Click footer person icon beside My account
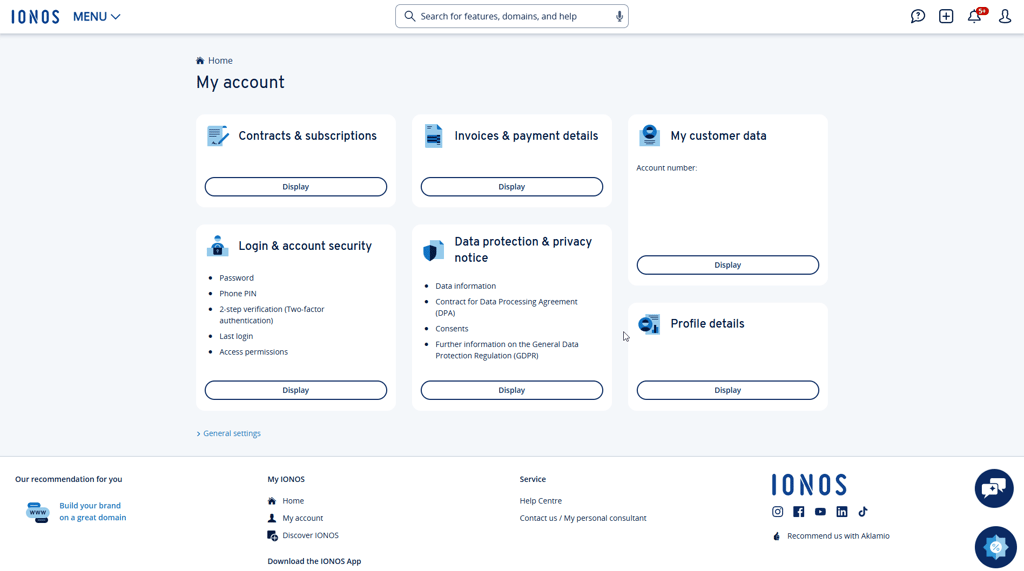The width and height of the screenshot is (1024, 571). coord(272,518)
